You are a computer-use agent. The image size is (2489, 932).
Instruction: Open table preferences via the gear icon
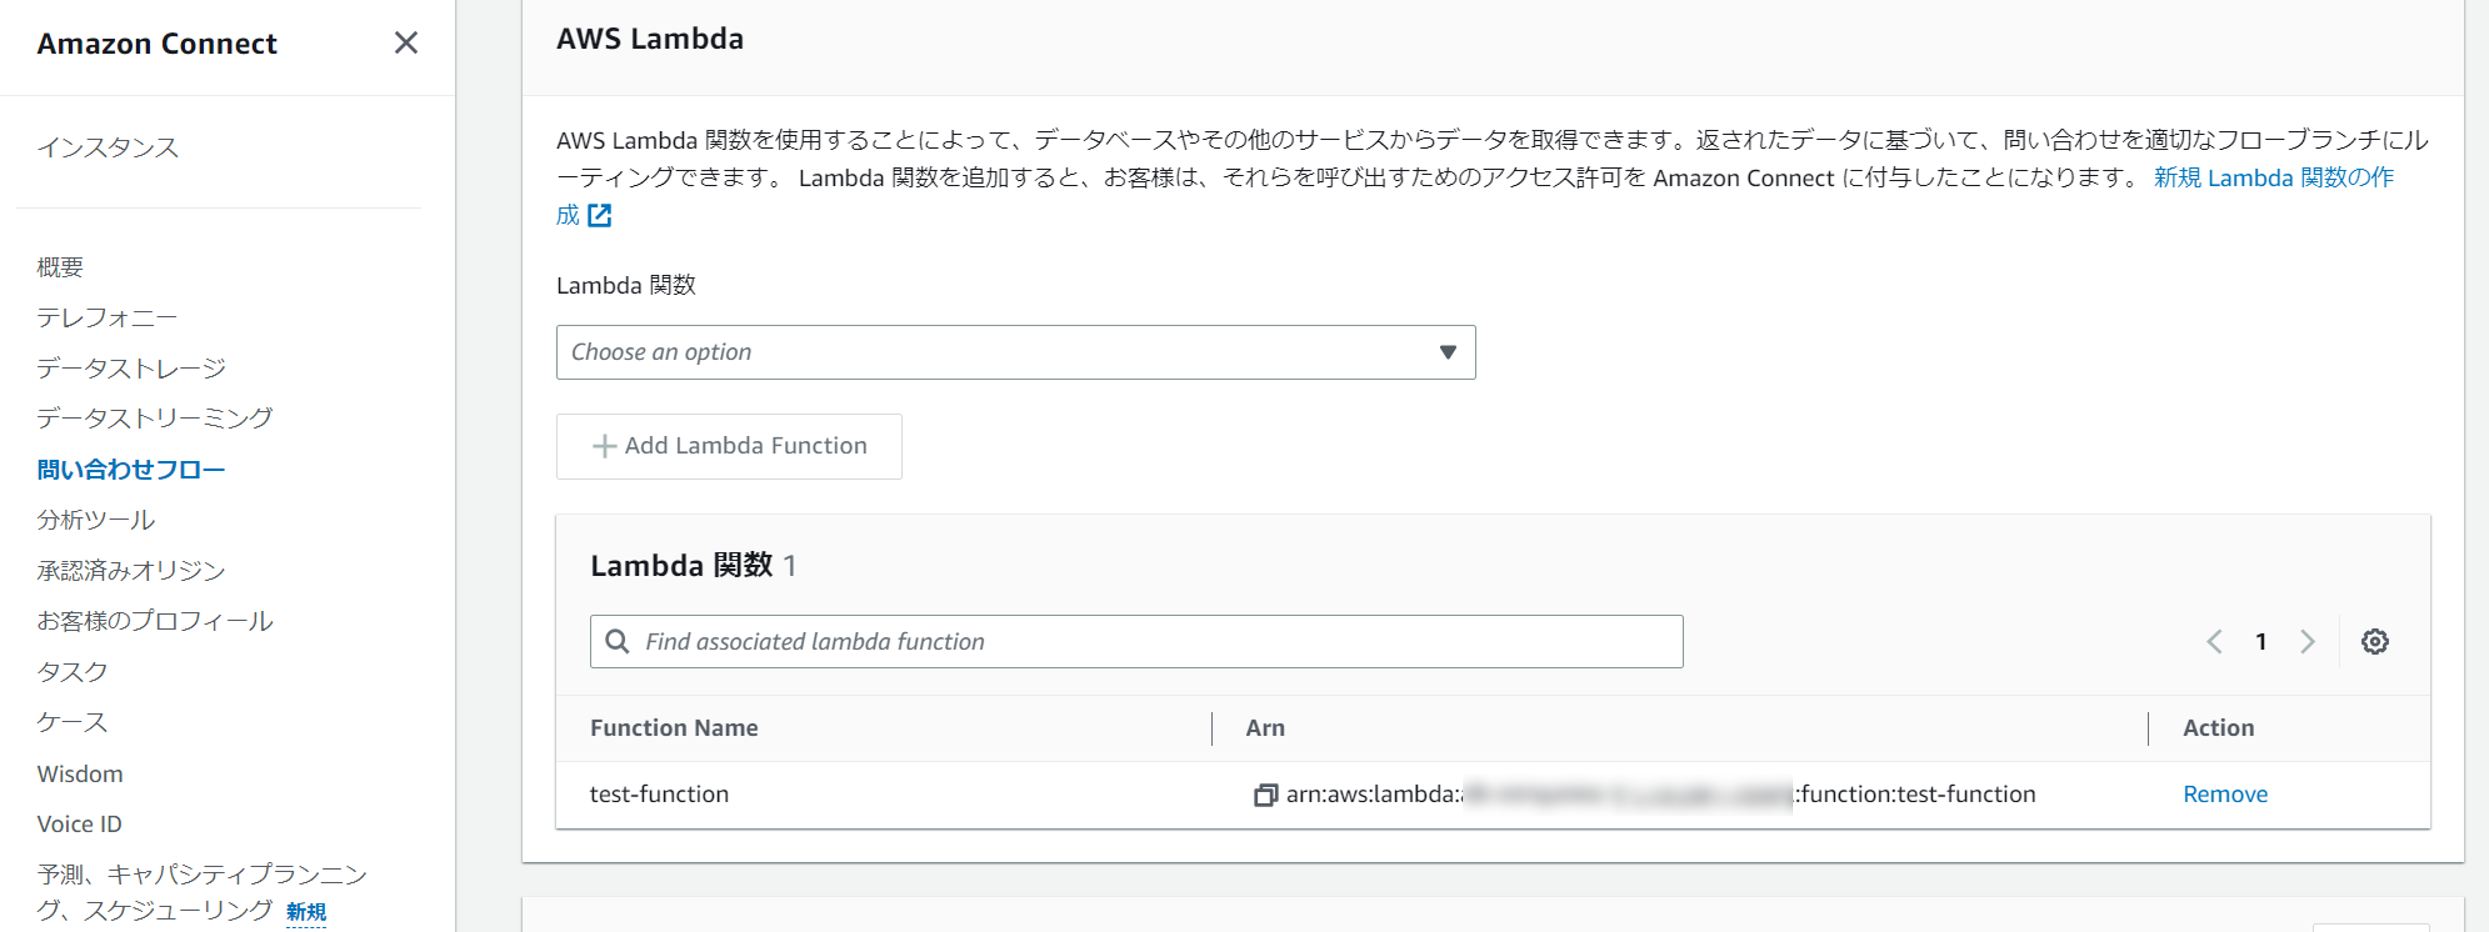2375,641
